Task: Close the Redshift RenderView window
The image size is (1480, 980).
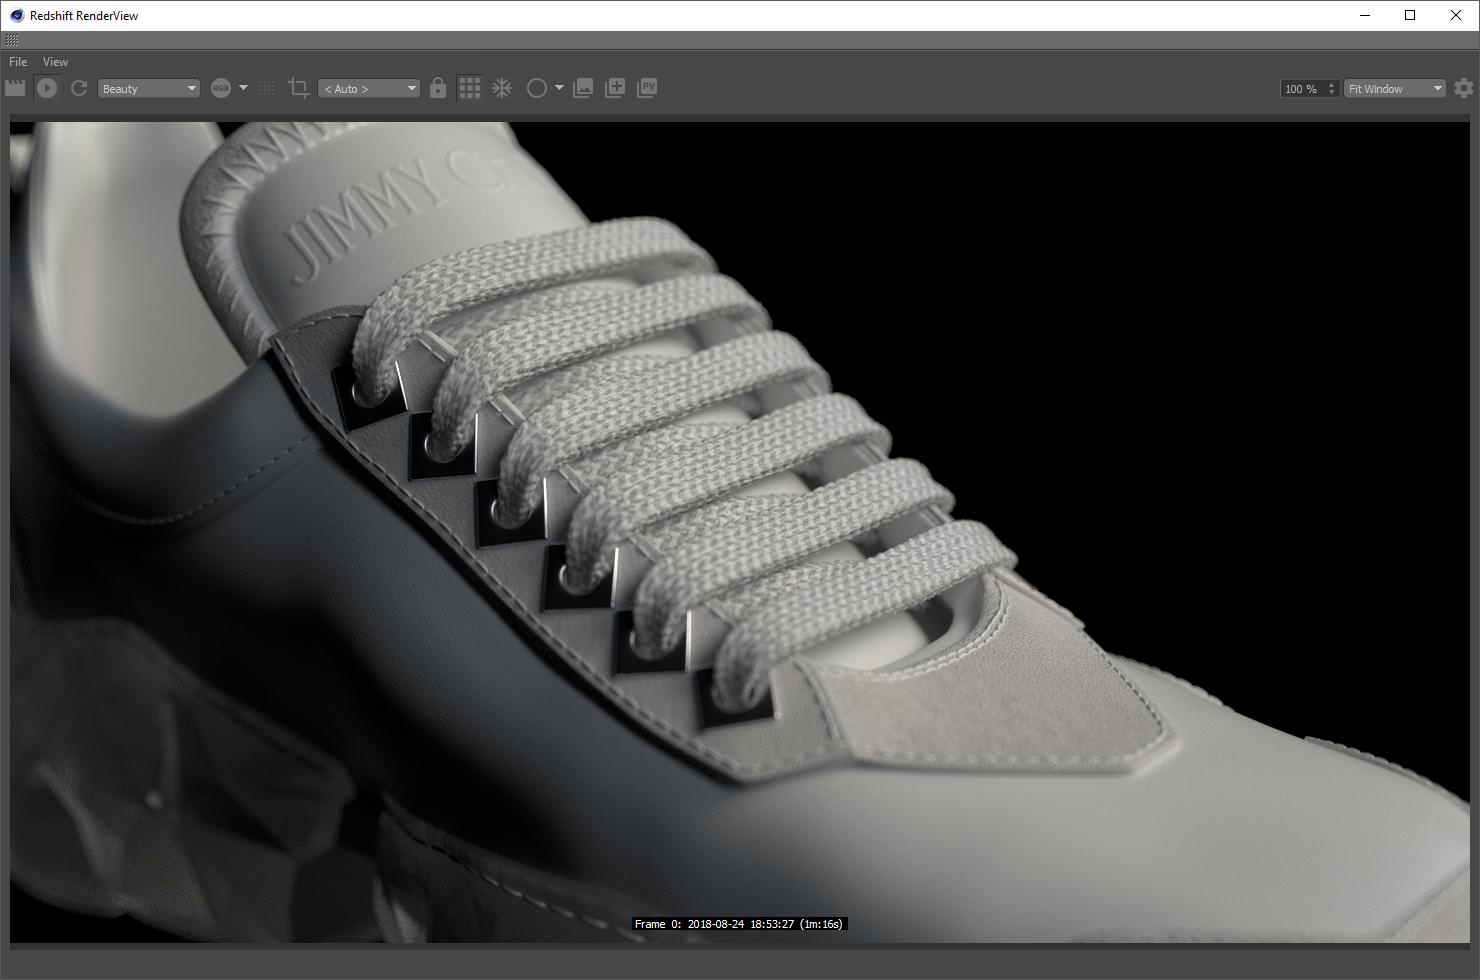Action: 1456,15
